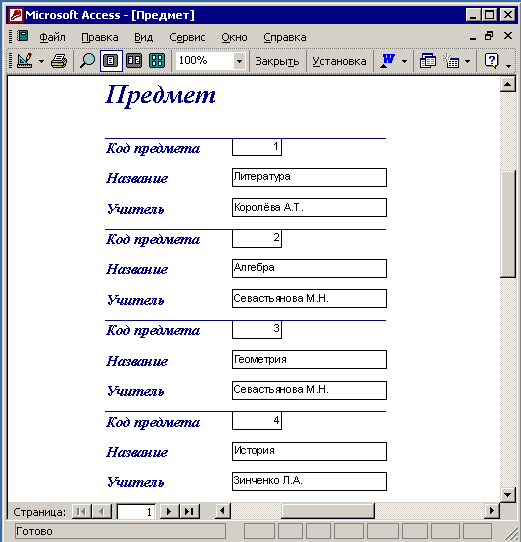Image resolution: width=521 pixels, height=542 pixels.
Task: Click the New Object icon
Action: pyautogui.click(x=451, y=61)
